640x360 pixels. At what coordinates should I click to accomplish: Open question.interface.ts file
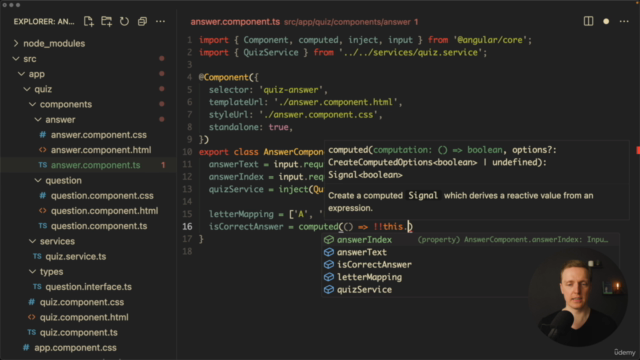coord(88,287)
